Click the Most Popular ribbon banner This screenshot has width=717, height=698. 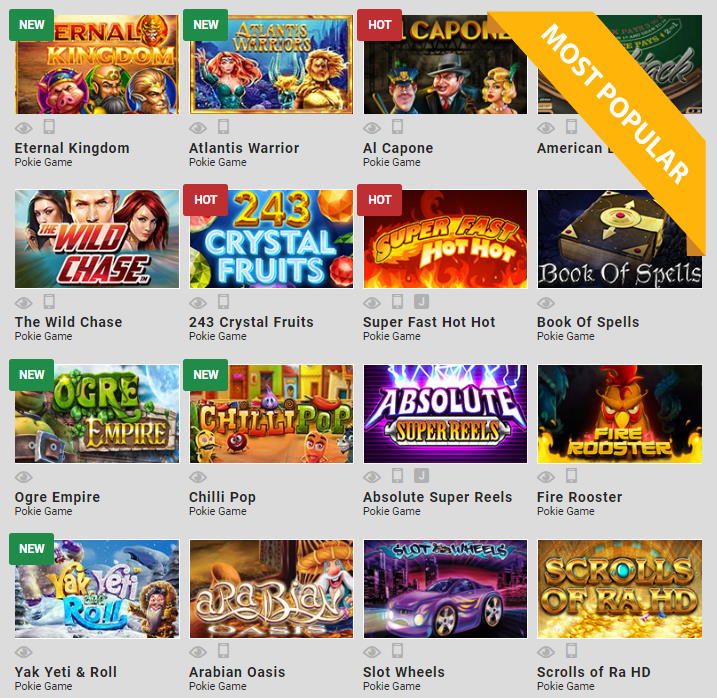614,103
